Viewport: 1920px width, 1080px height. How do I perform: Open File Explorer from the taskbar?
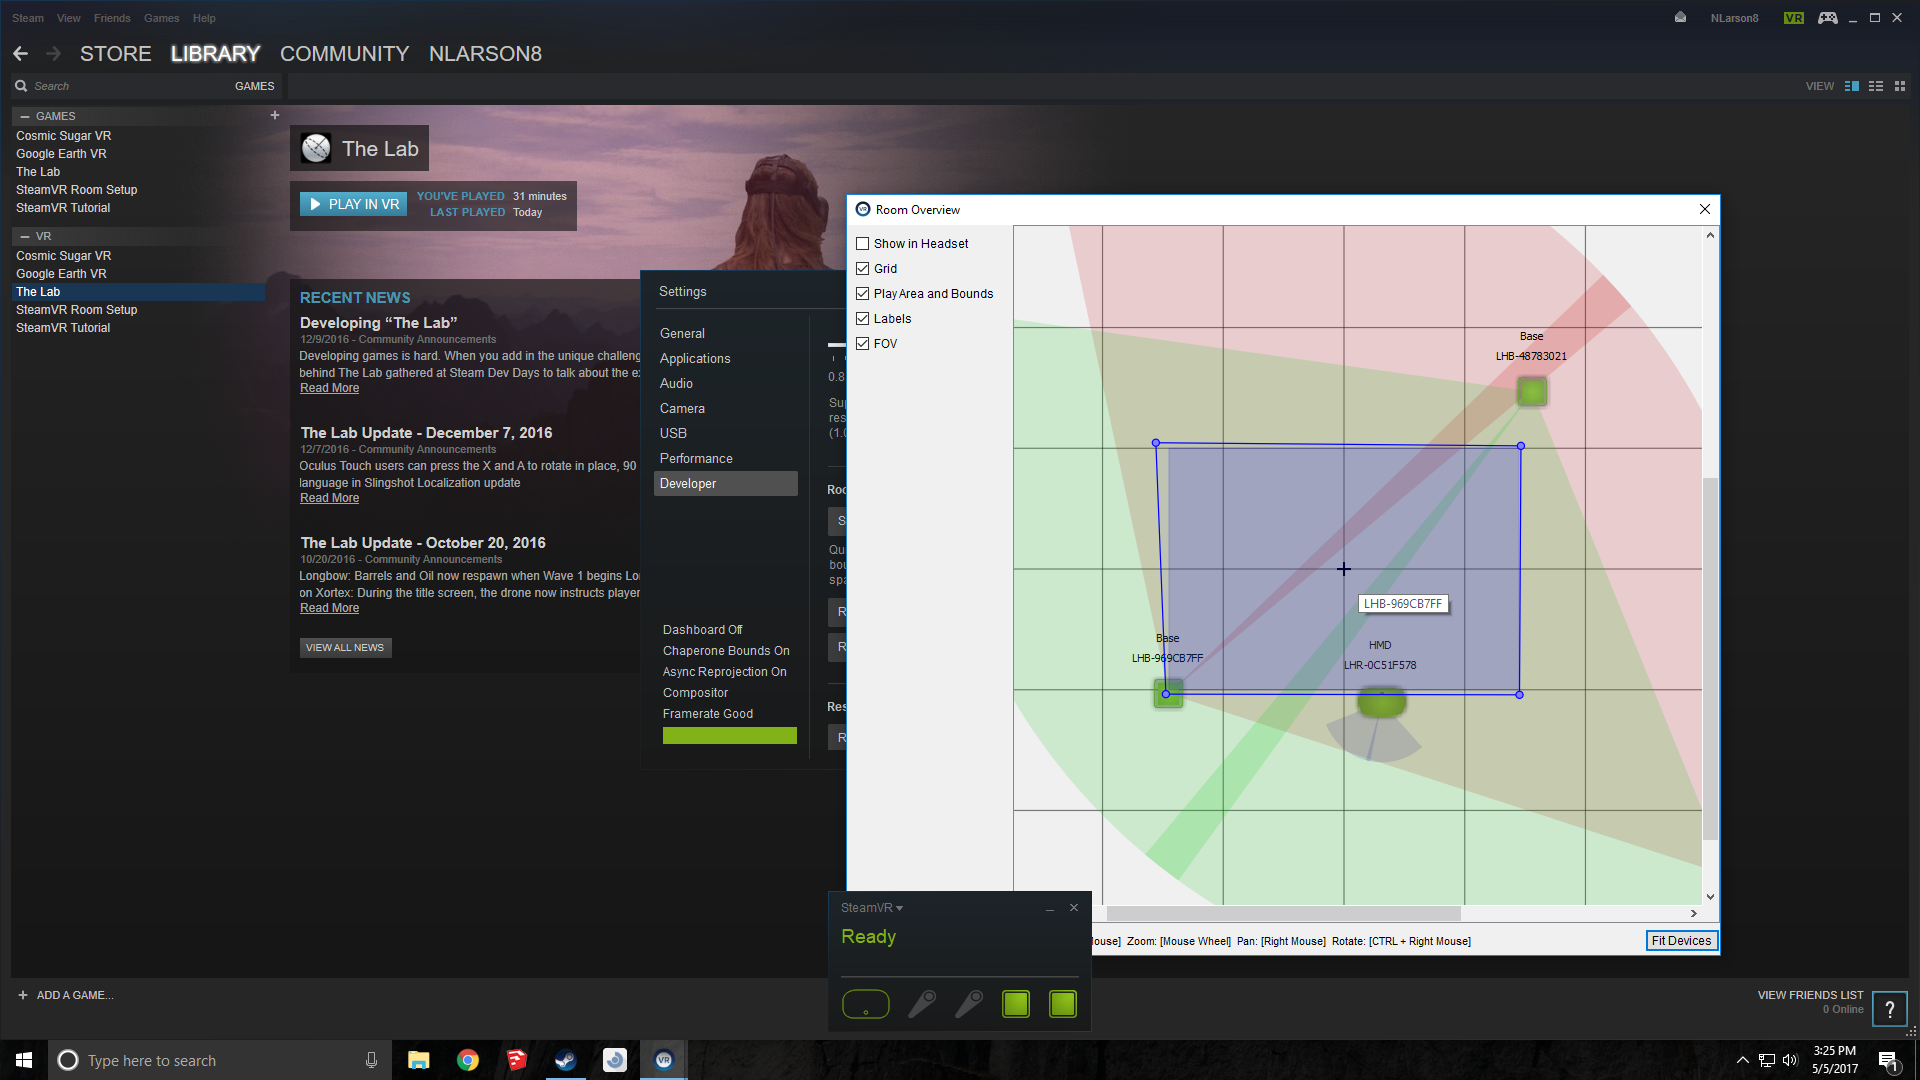(419, 1060)
